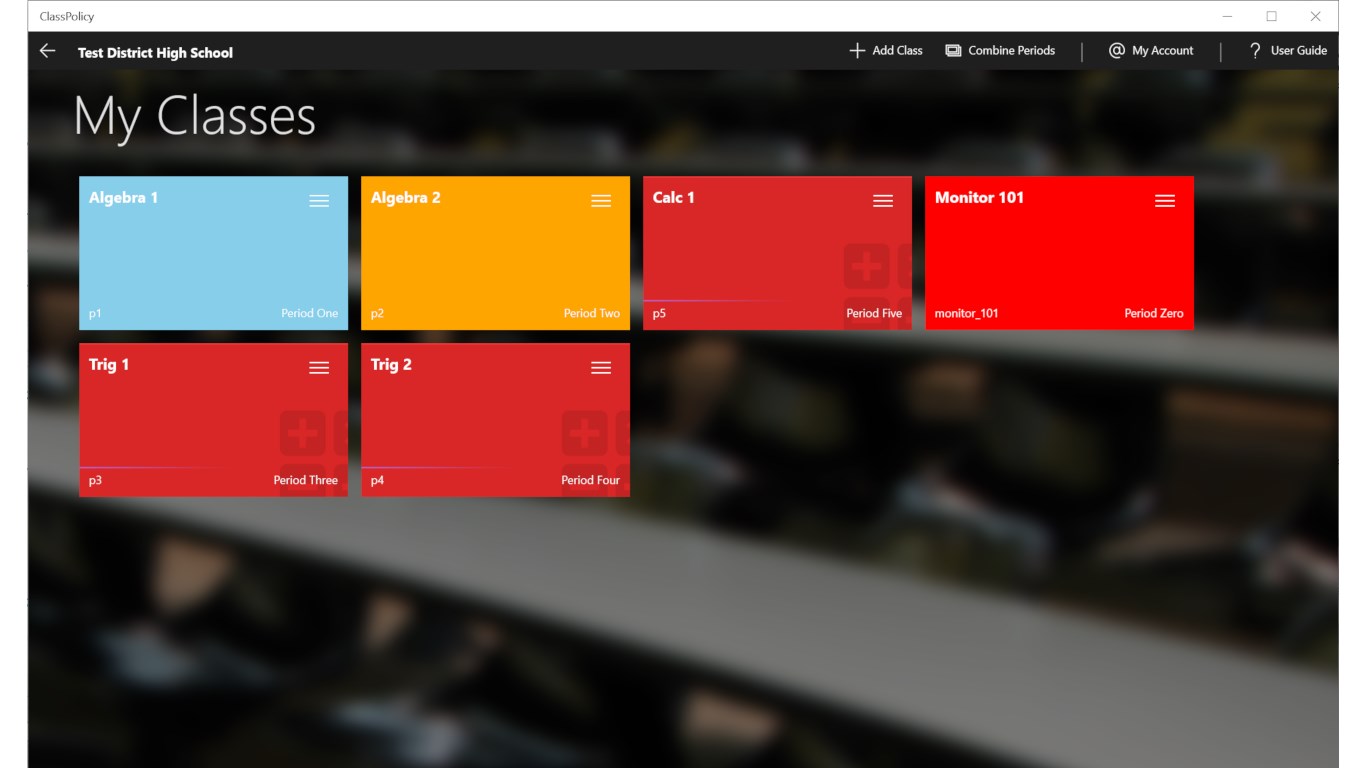
Task: Open Algebra 2 hamburger menu
Action: [601, 201]
